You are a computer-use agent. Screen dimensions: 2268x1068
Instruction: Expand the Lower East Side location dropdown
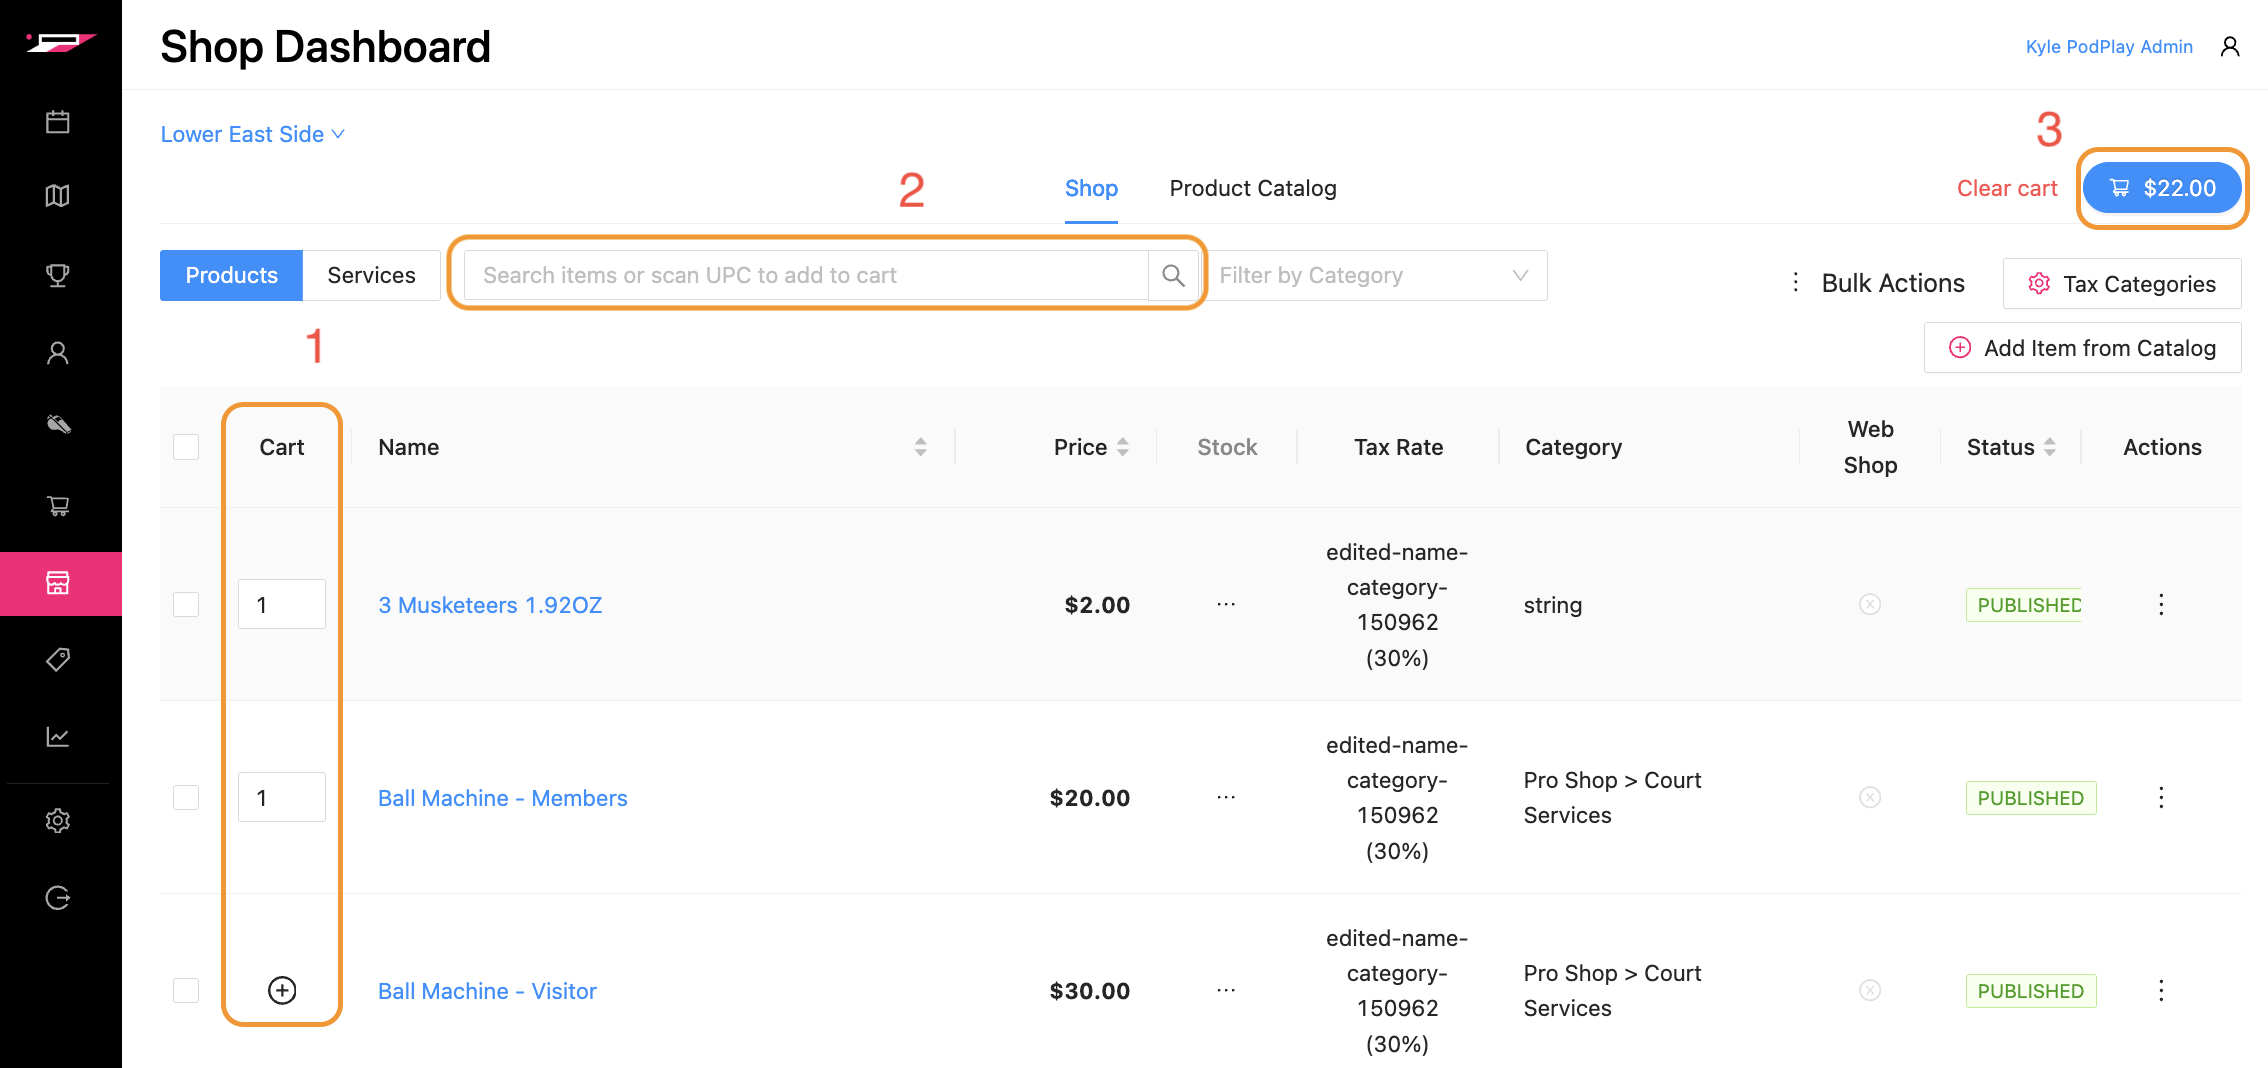[252, 134]
